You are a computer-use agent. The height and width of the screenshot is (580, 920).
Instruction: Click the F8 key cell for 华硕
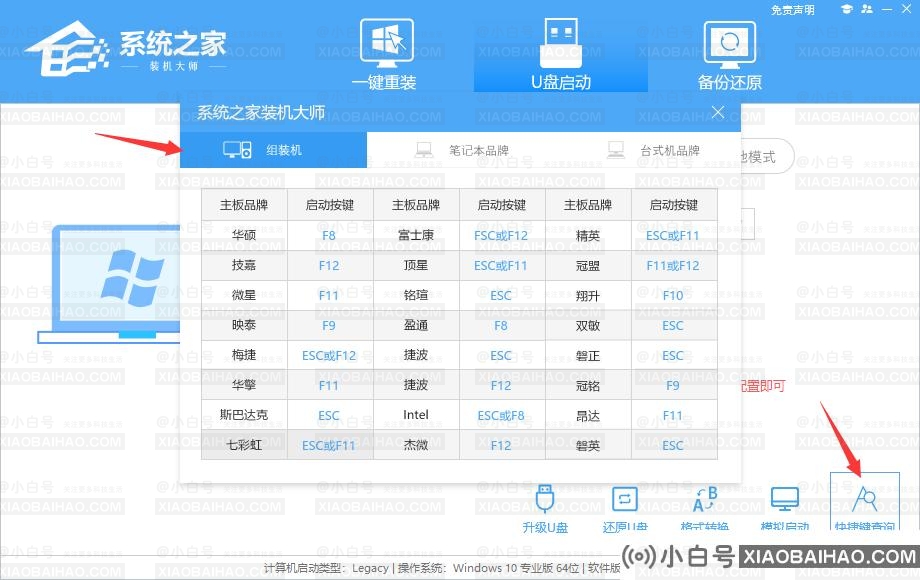329,235
